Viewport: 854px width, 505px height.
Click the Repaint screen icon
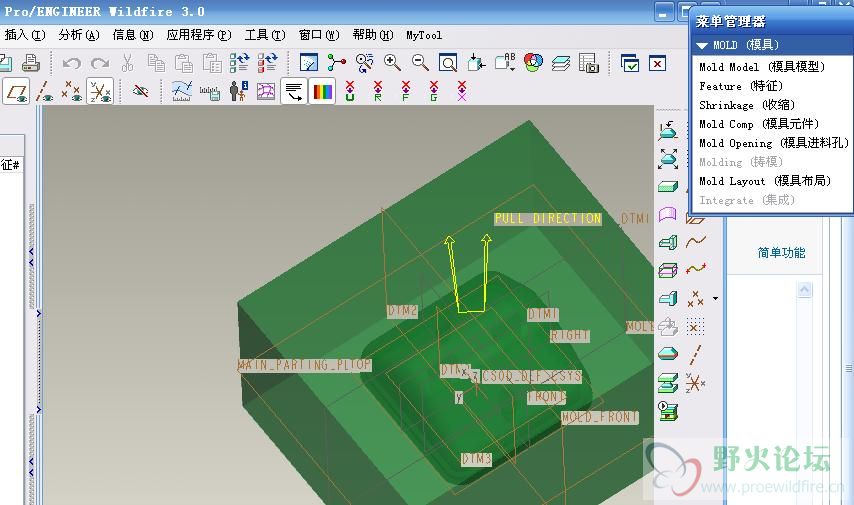pos(309,63)
